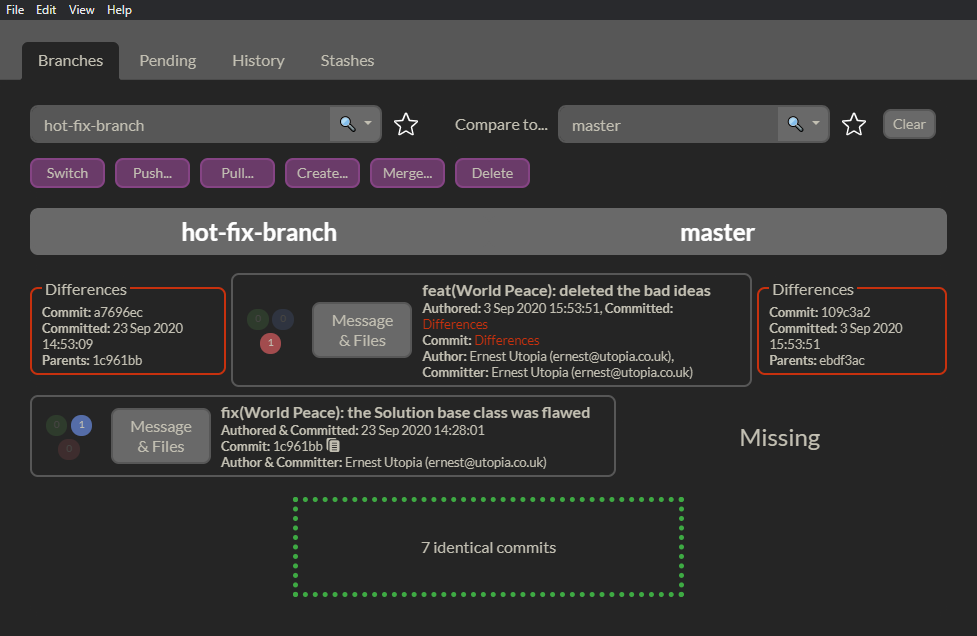Click fix(World Peace) commit title

point(406,413)
